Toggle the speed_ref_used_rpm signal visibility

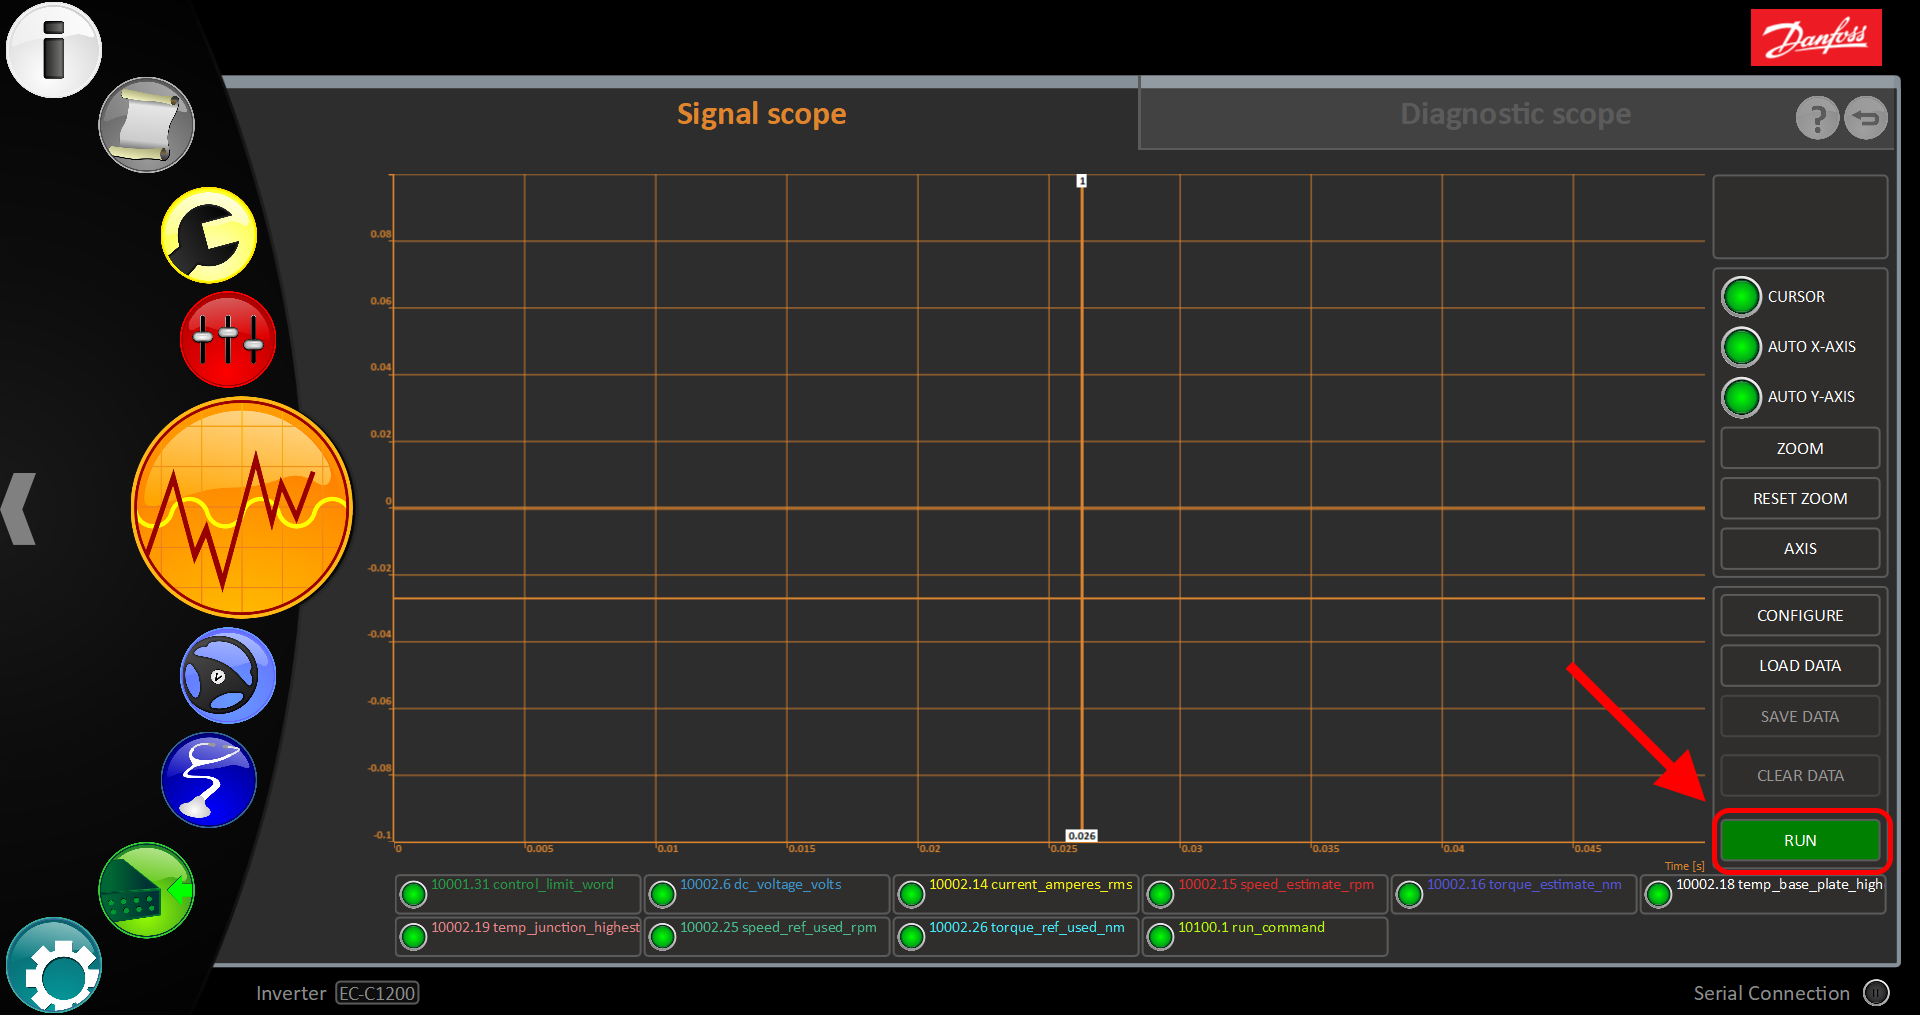(662, 937)
